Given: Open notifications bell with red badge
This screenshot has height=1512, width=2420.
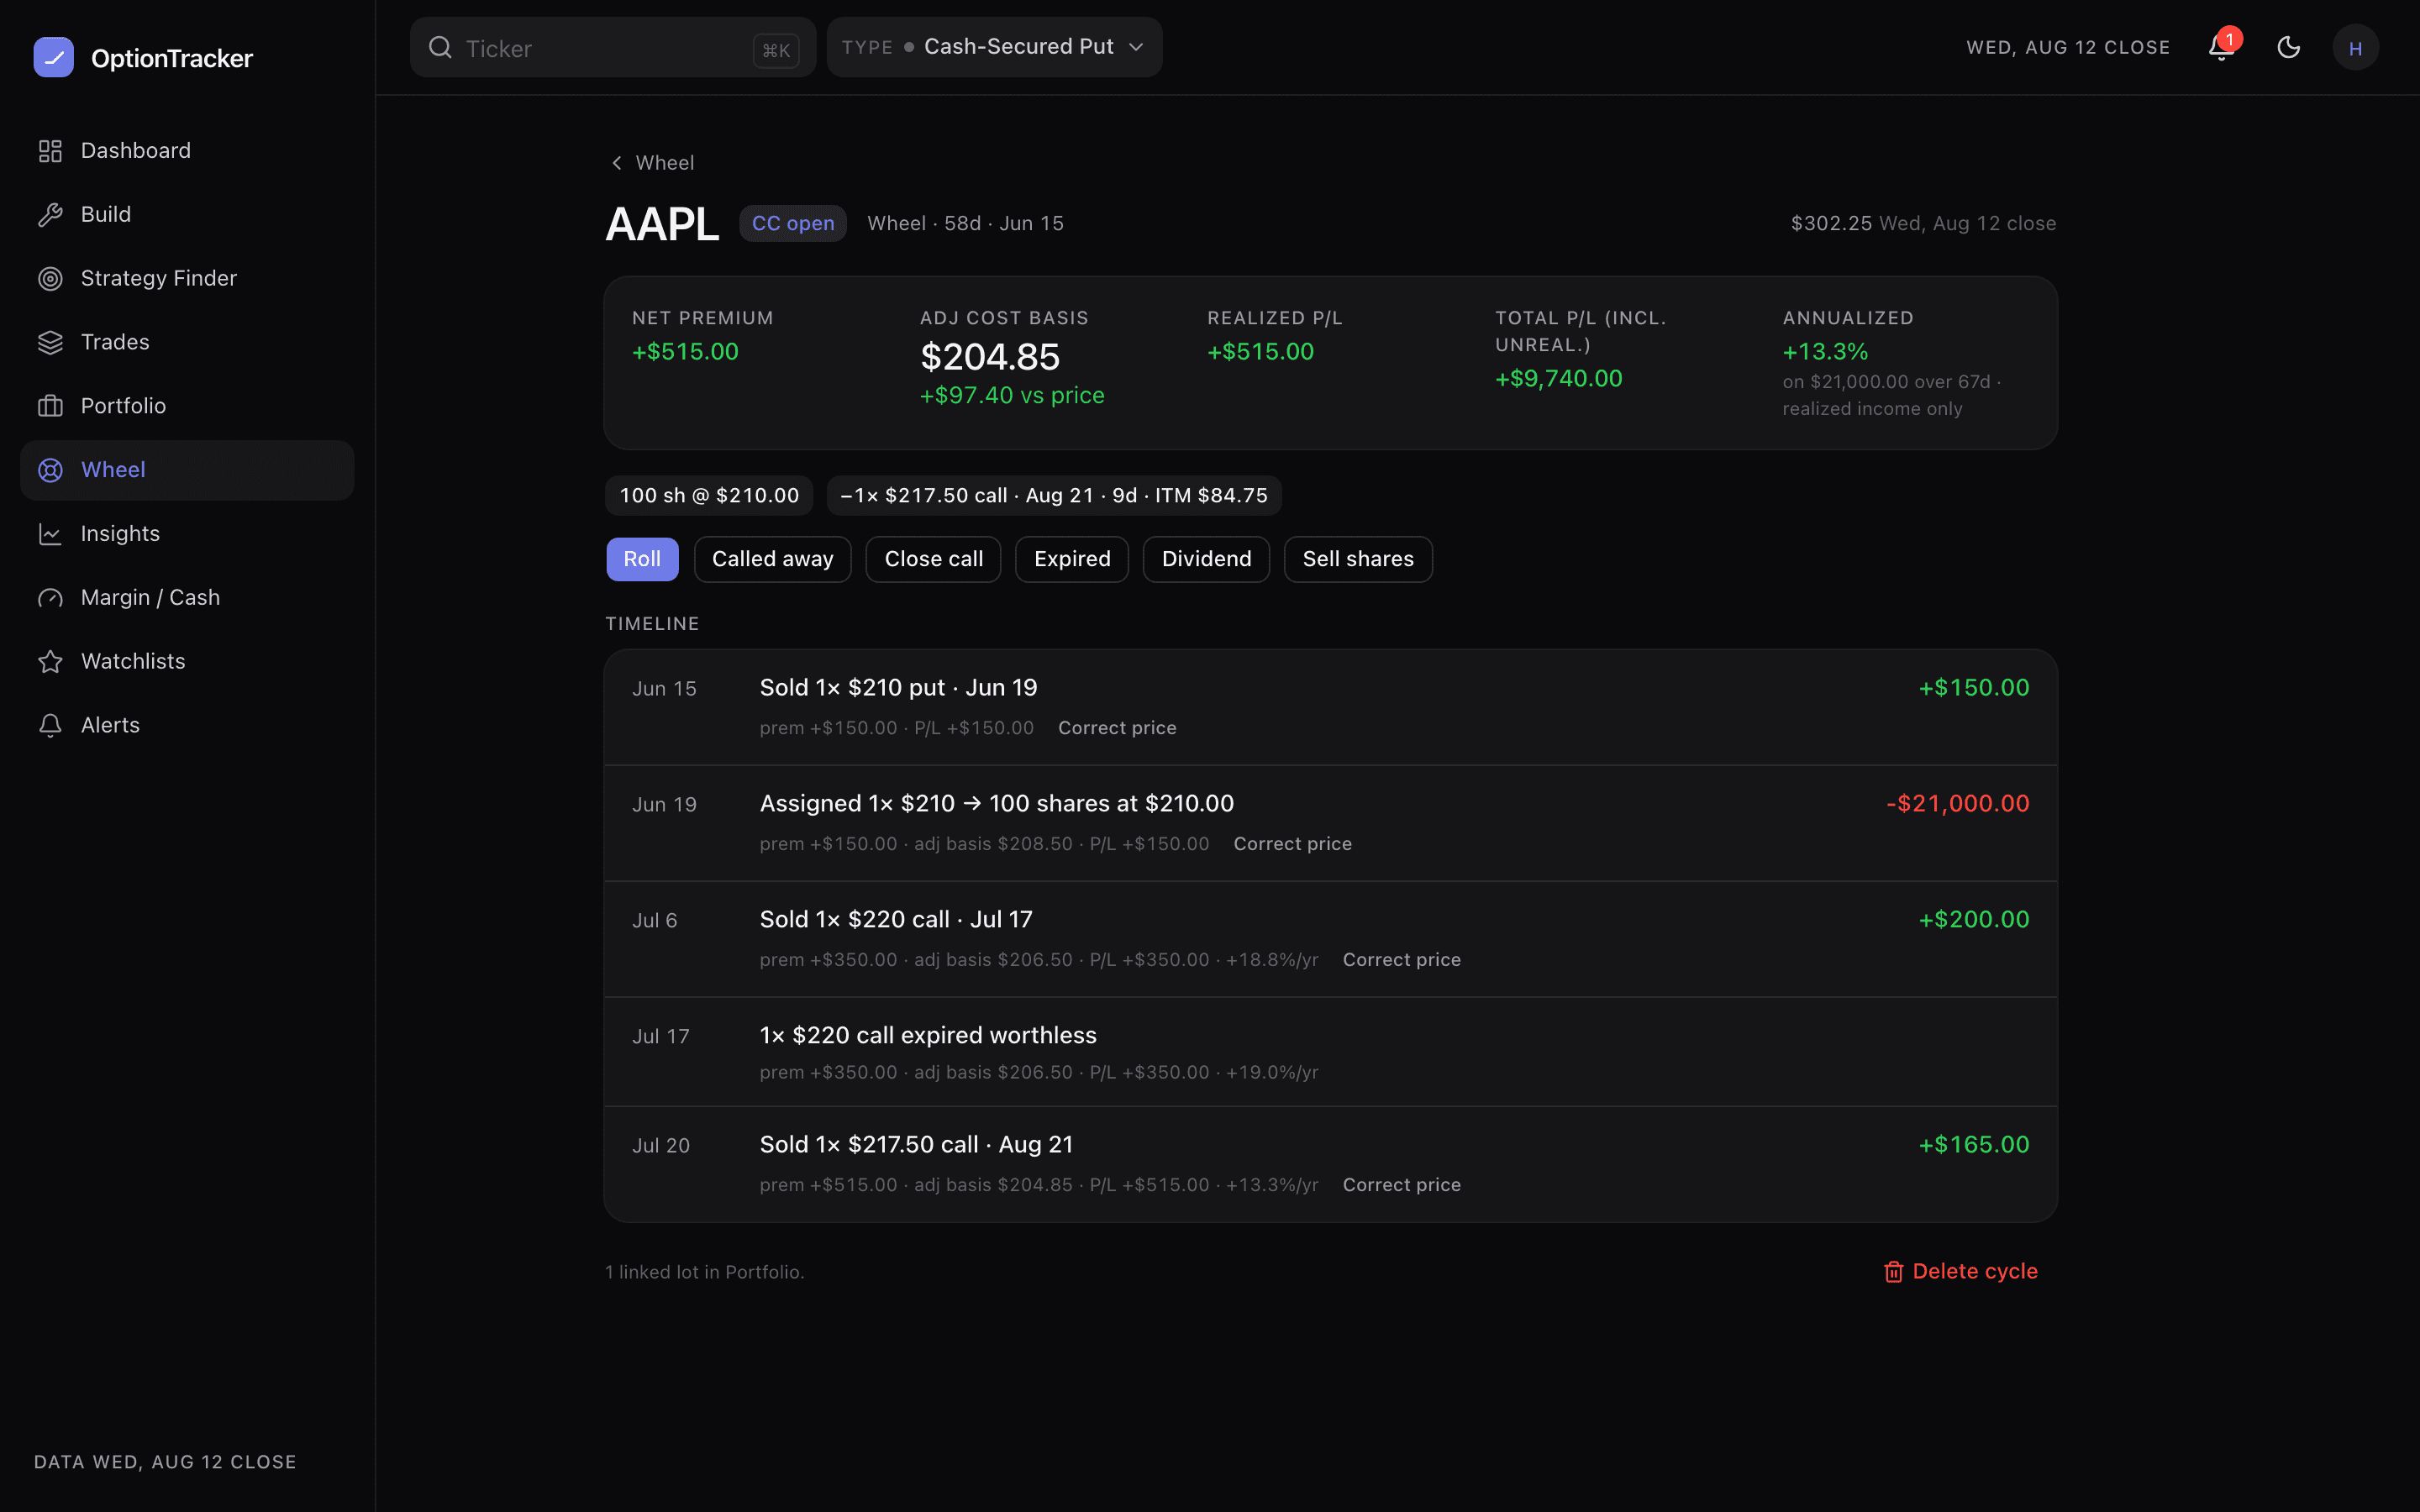Looking at the screenshot, I should pyautogui.click(x=2222, y=47).
